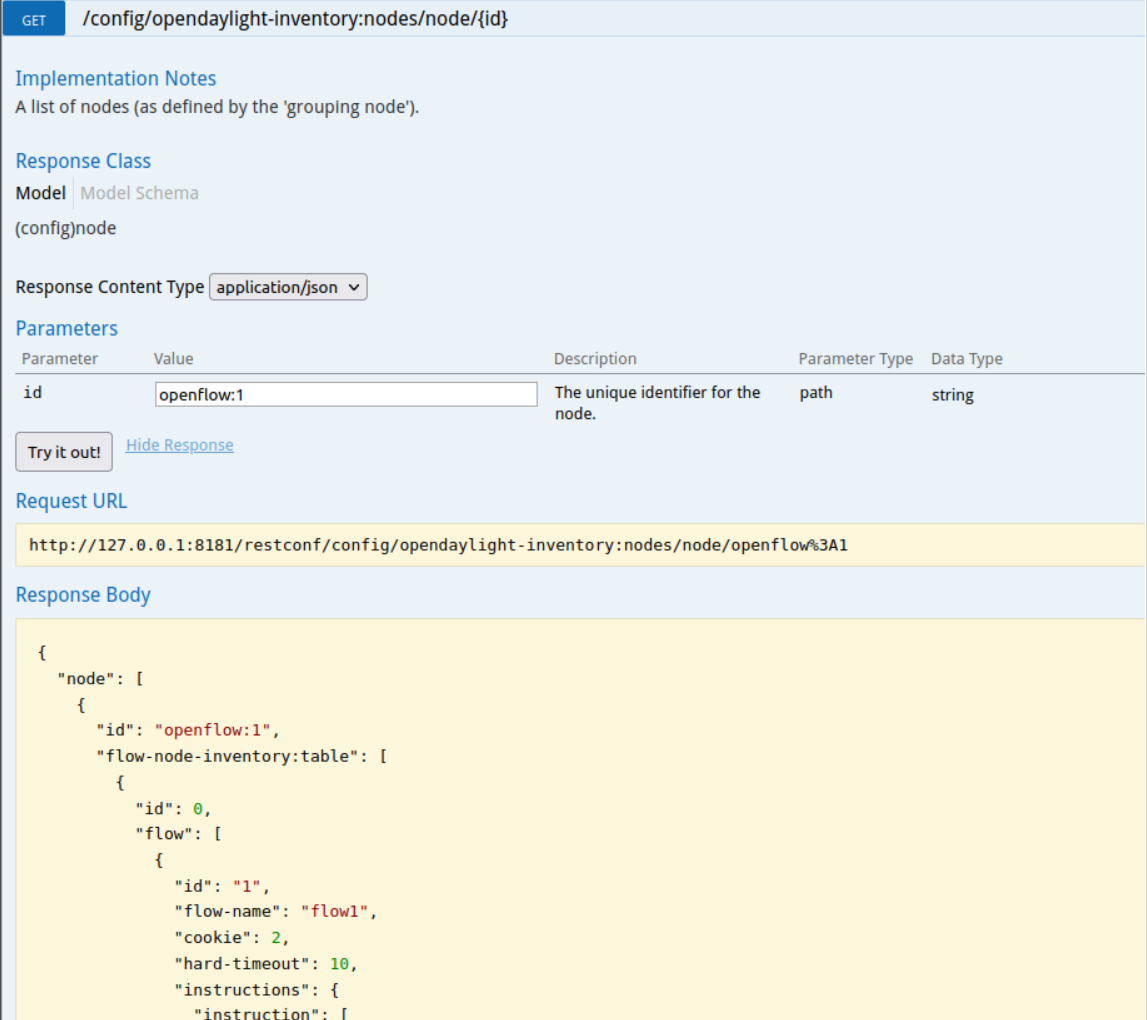Click the Parameter Type column header
This screenshot has height=1020, width=1147.
(x=855, y=358)
